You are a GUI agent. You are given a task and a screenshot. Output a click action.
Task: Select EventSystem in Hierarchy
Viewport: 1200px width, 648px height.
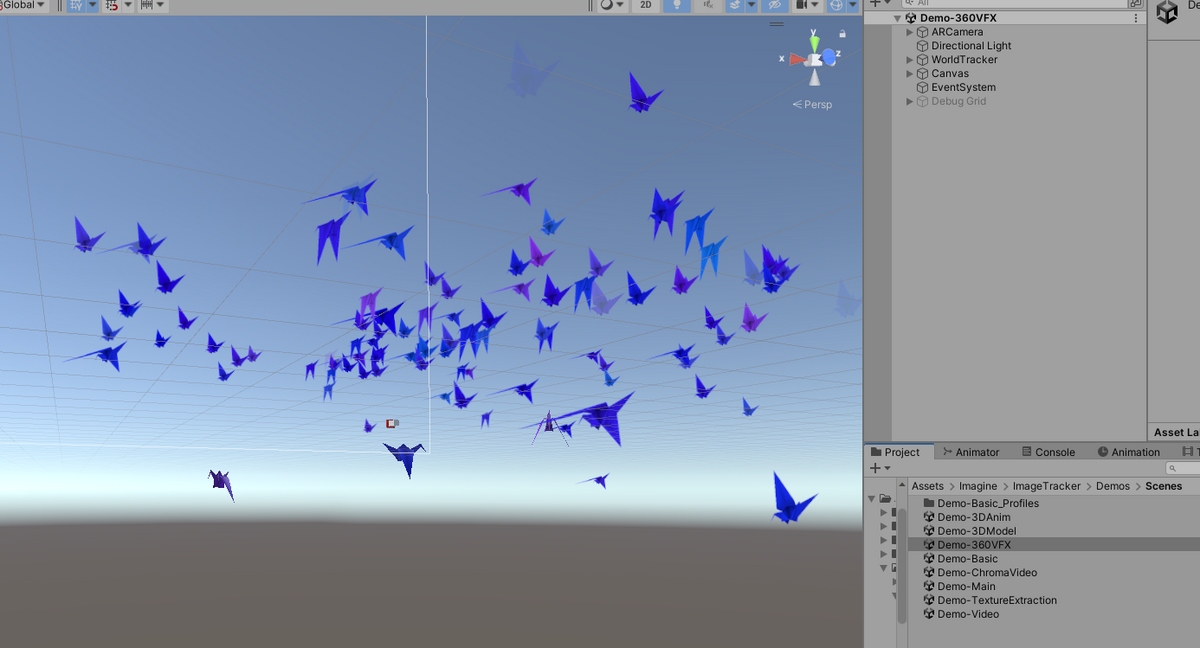[x=963, y=87]
